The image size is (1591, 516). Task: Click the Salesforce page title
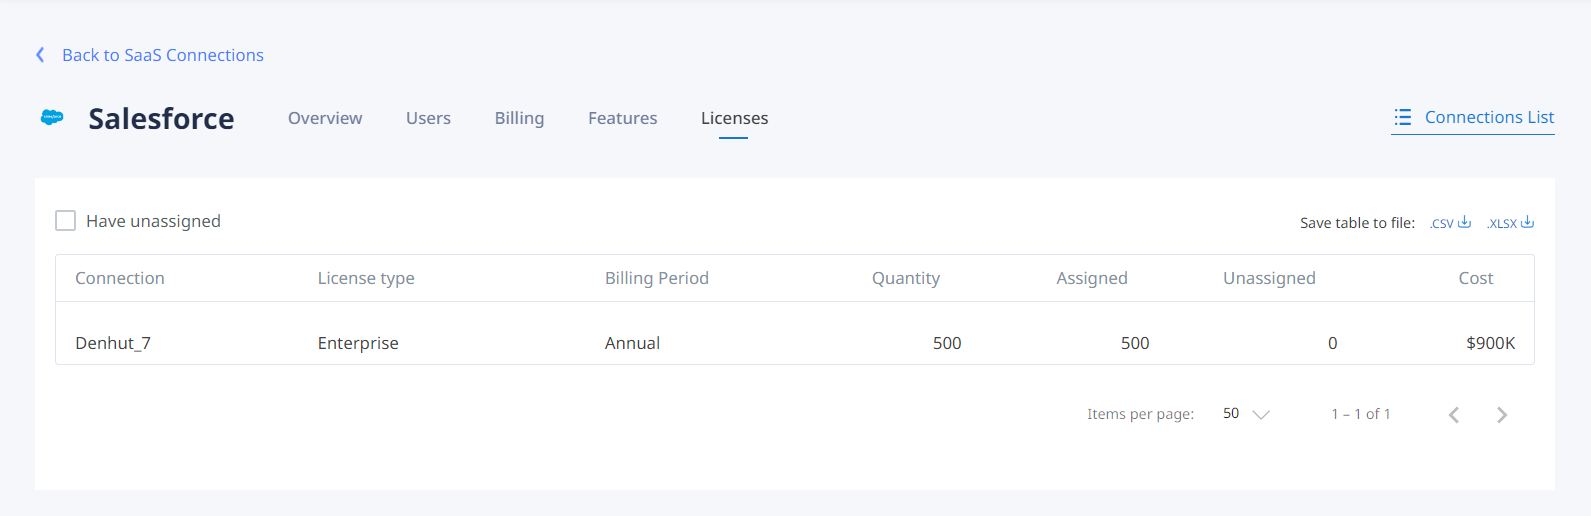(x=161, y=118)
